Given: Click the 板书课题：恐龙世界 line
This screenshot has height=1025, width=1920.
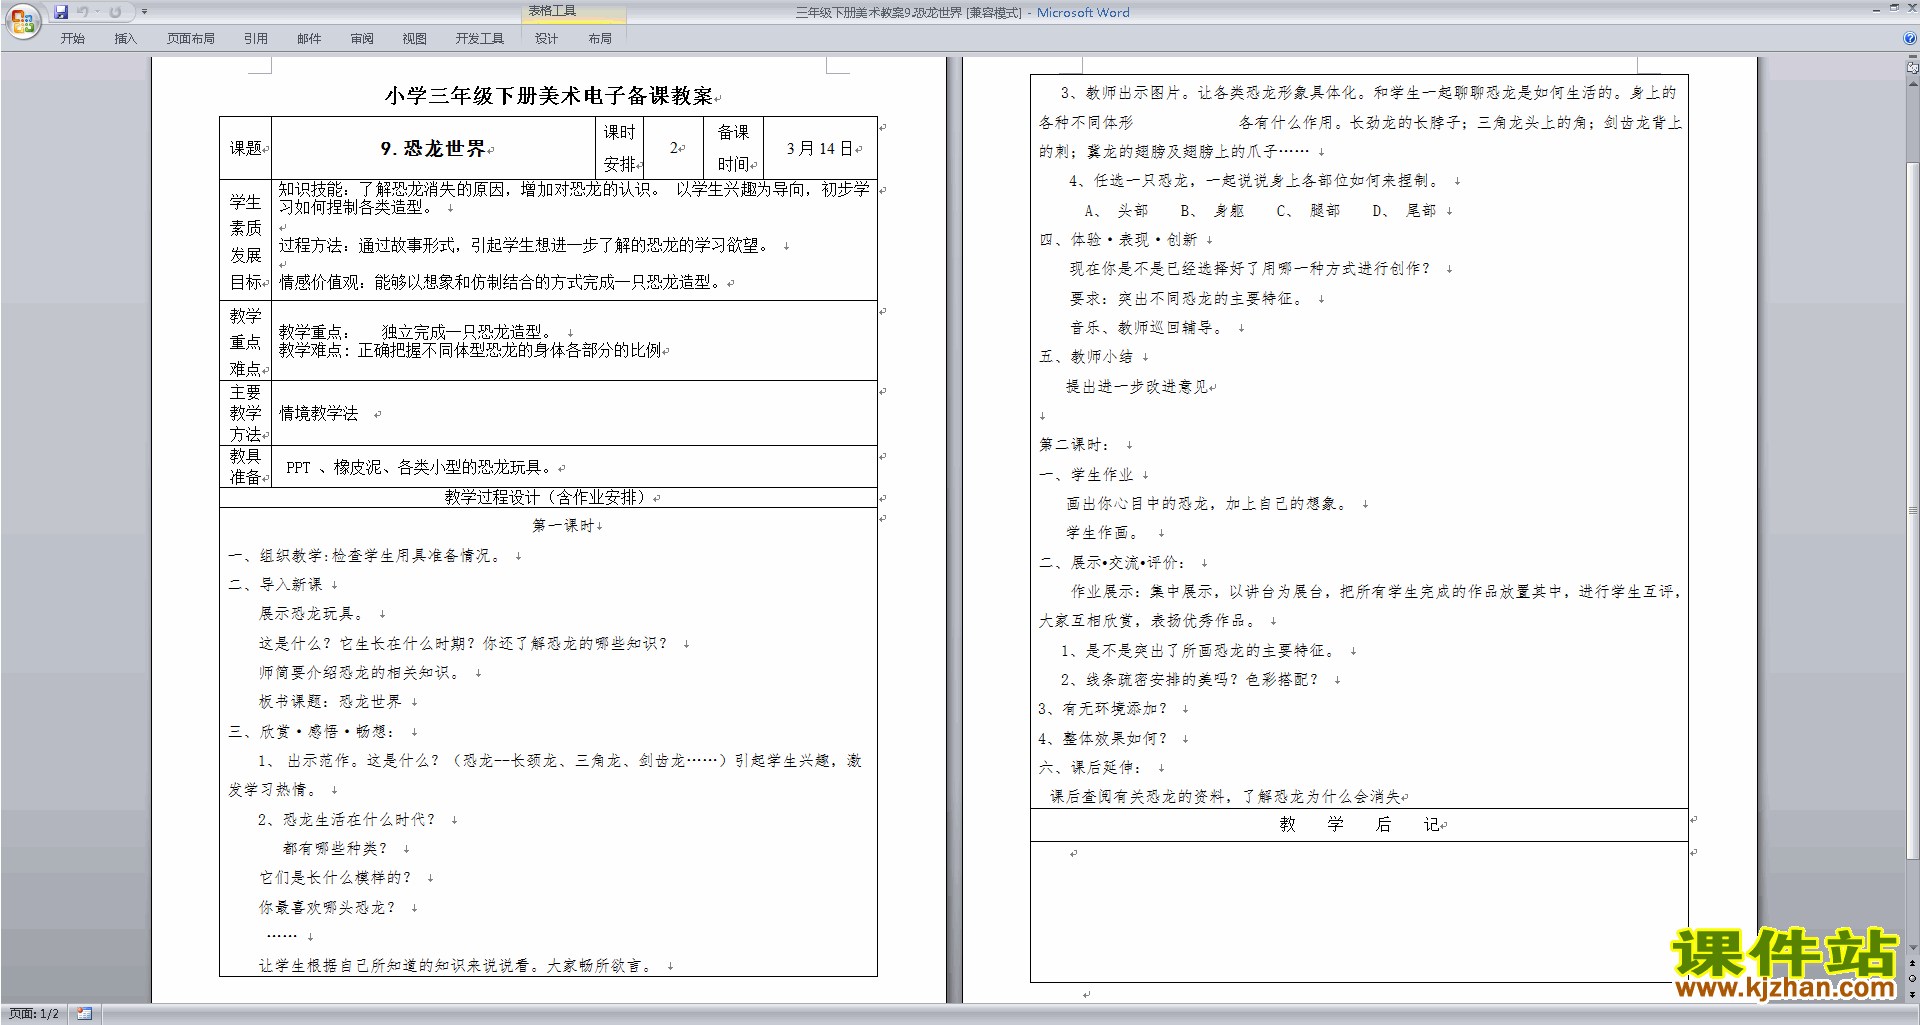Looking at the screenshot, I should 330,702.
